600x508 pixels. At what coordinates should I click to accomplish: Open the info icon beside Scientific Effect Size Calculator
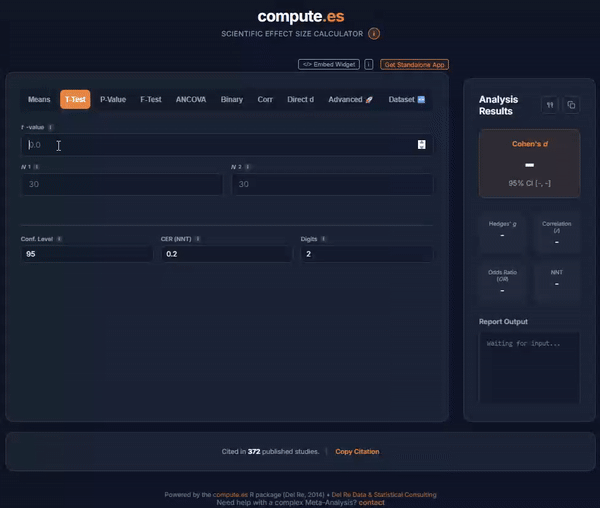374,34
